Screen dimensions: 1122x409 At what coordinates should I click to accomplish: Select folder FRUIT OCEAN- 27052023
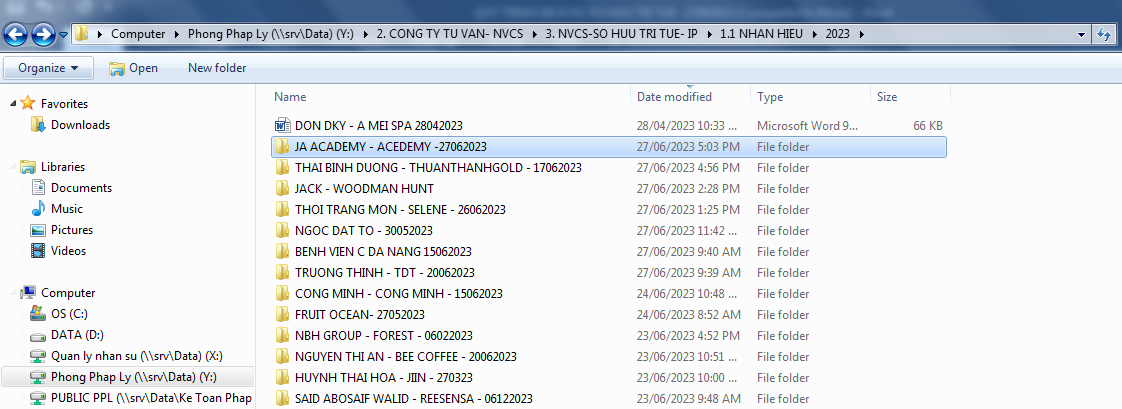click(360, 315)
